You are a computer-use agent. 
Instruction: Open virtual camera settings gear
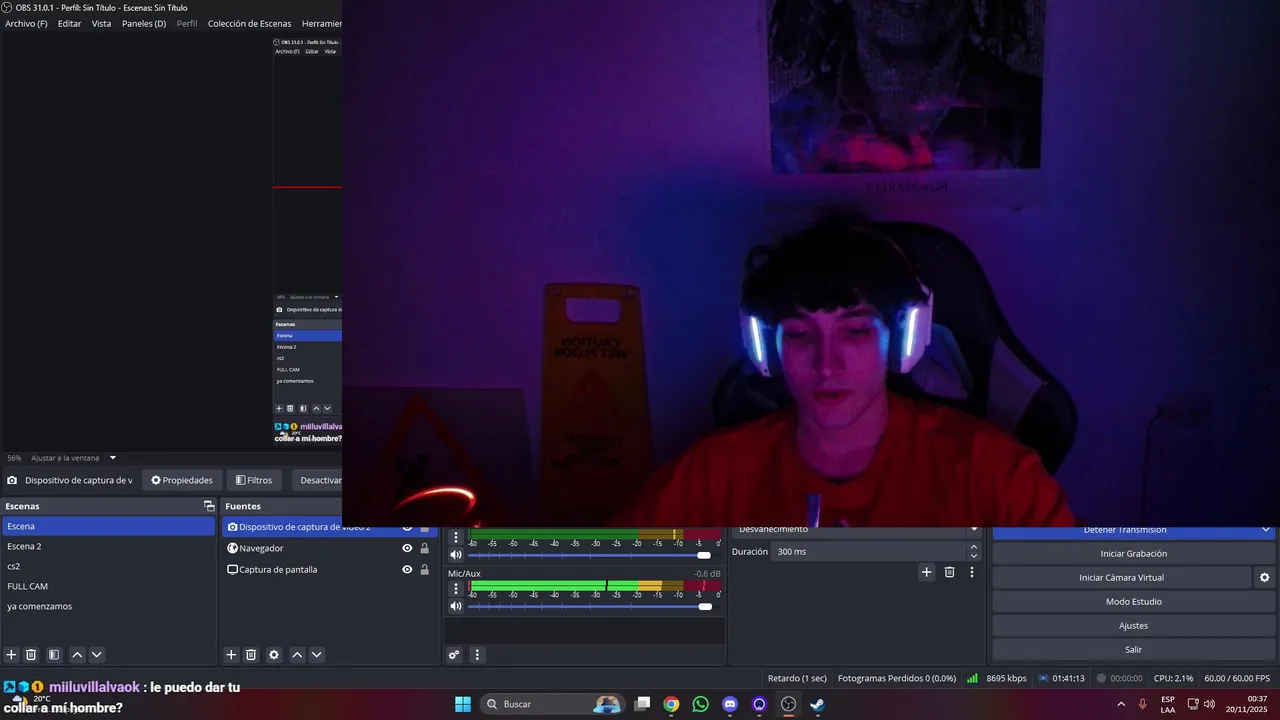1264,577
